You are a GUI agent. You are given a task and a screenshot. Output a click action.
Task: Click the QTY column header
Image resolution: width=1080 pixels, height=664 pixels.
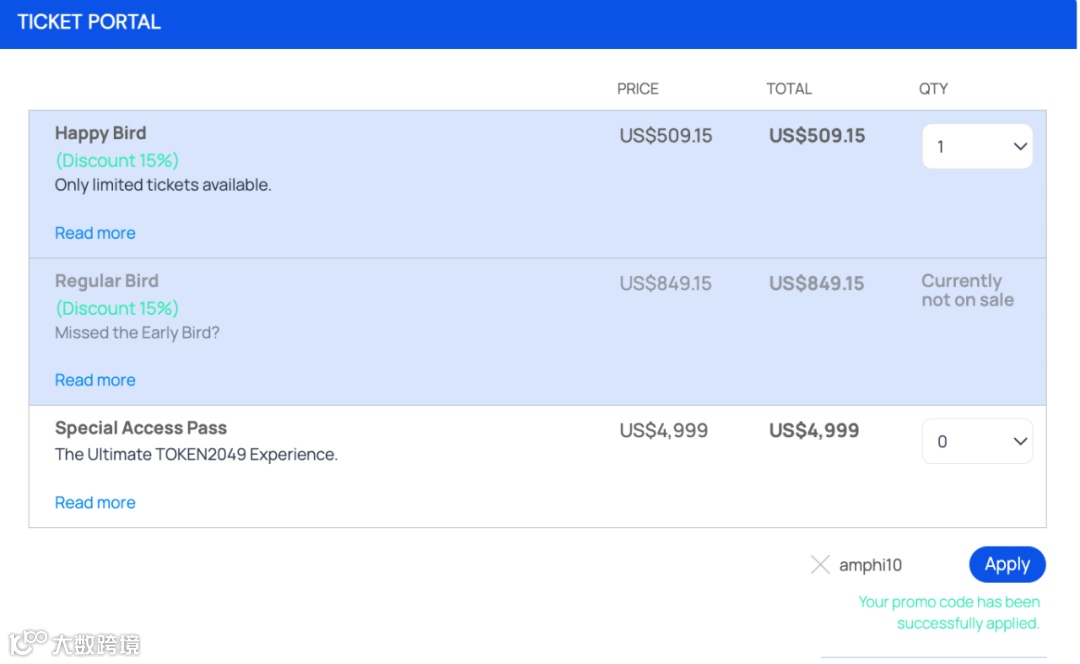(x=933, y=89)
